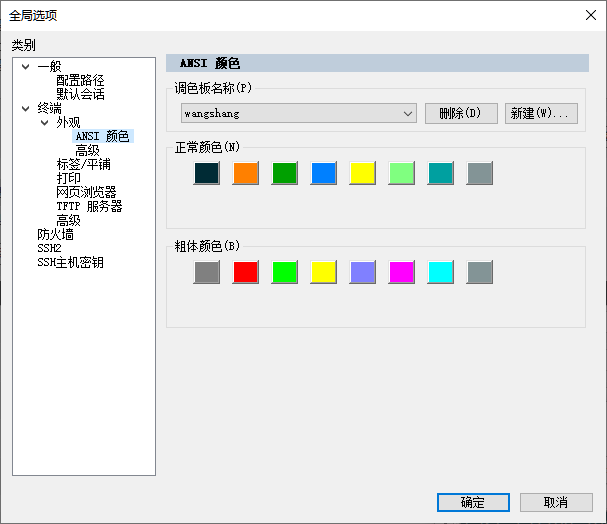
Task: Select TFTP 服务器 tree item
Action: [x=89, y=206]
